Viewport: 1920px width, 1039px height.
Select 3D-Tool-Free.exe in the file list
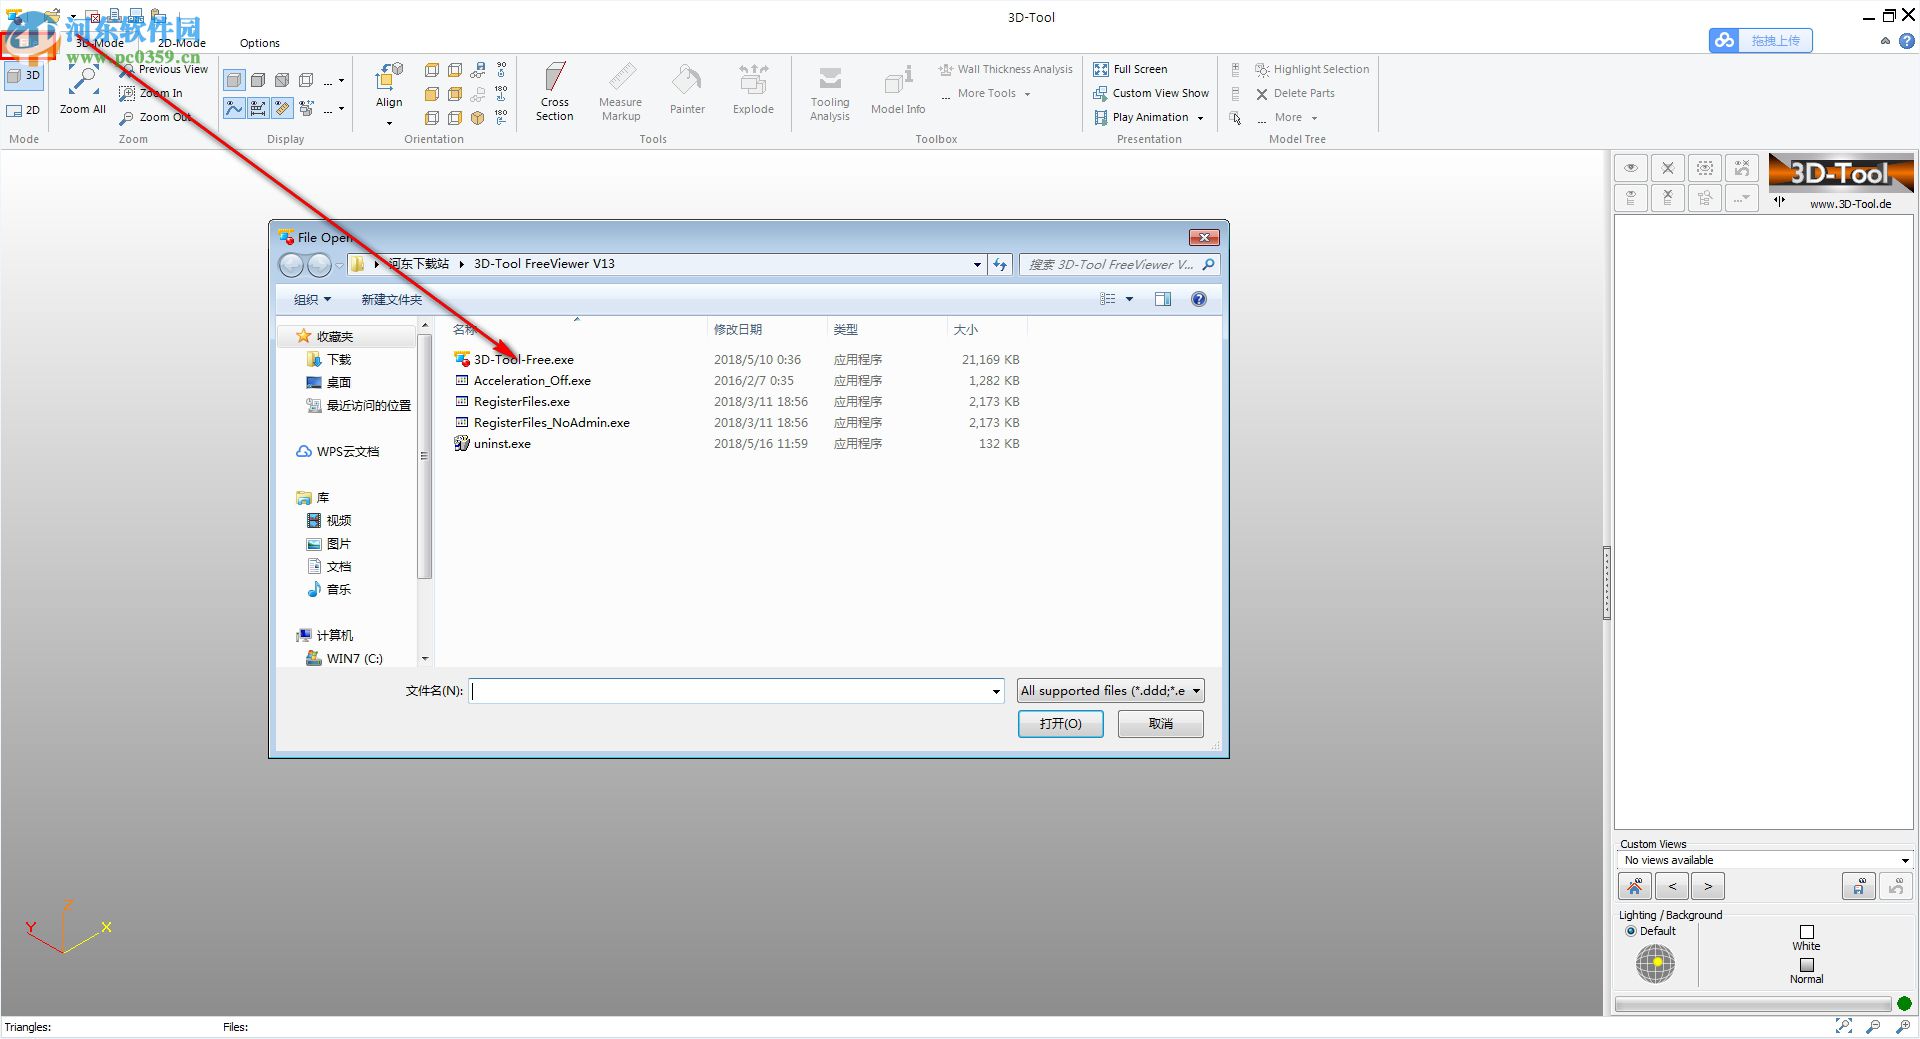[x=523, y=359]
